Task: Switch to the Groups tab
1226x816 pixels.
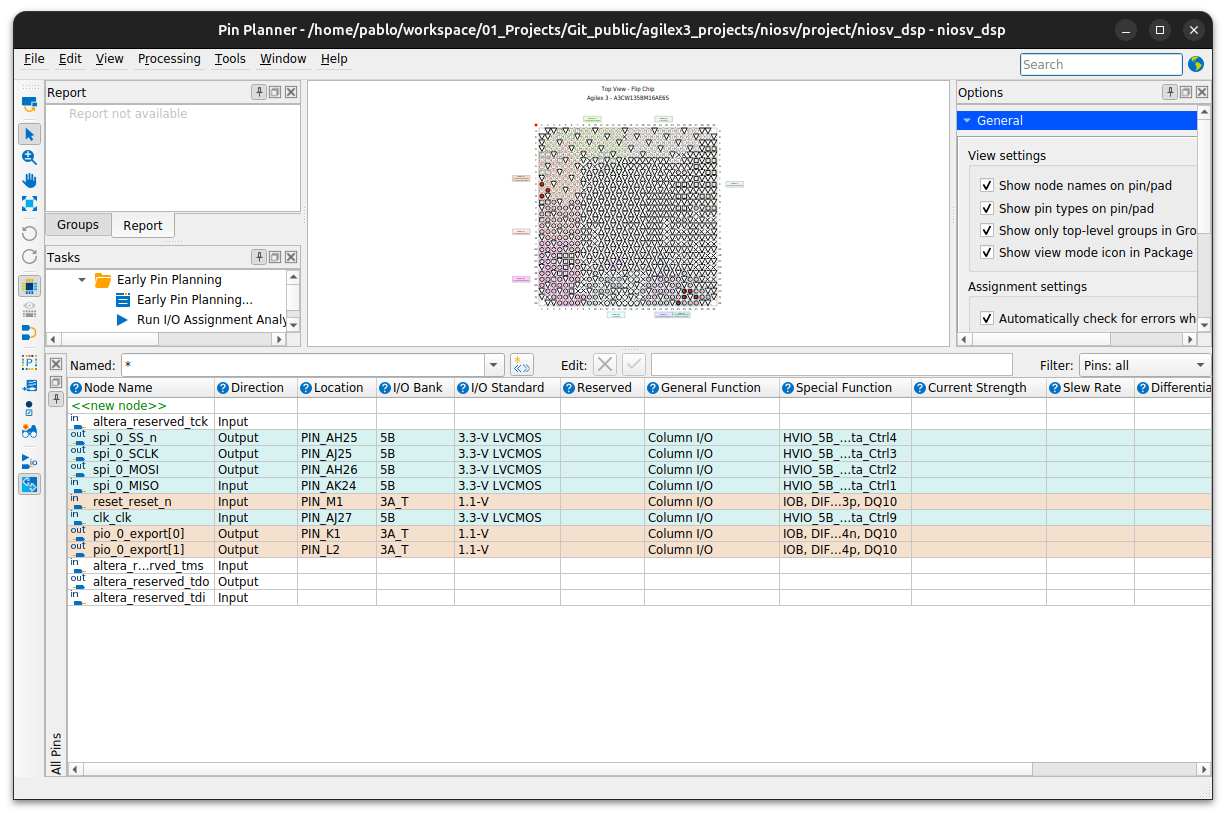Action: click(78, 225)
